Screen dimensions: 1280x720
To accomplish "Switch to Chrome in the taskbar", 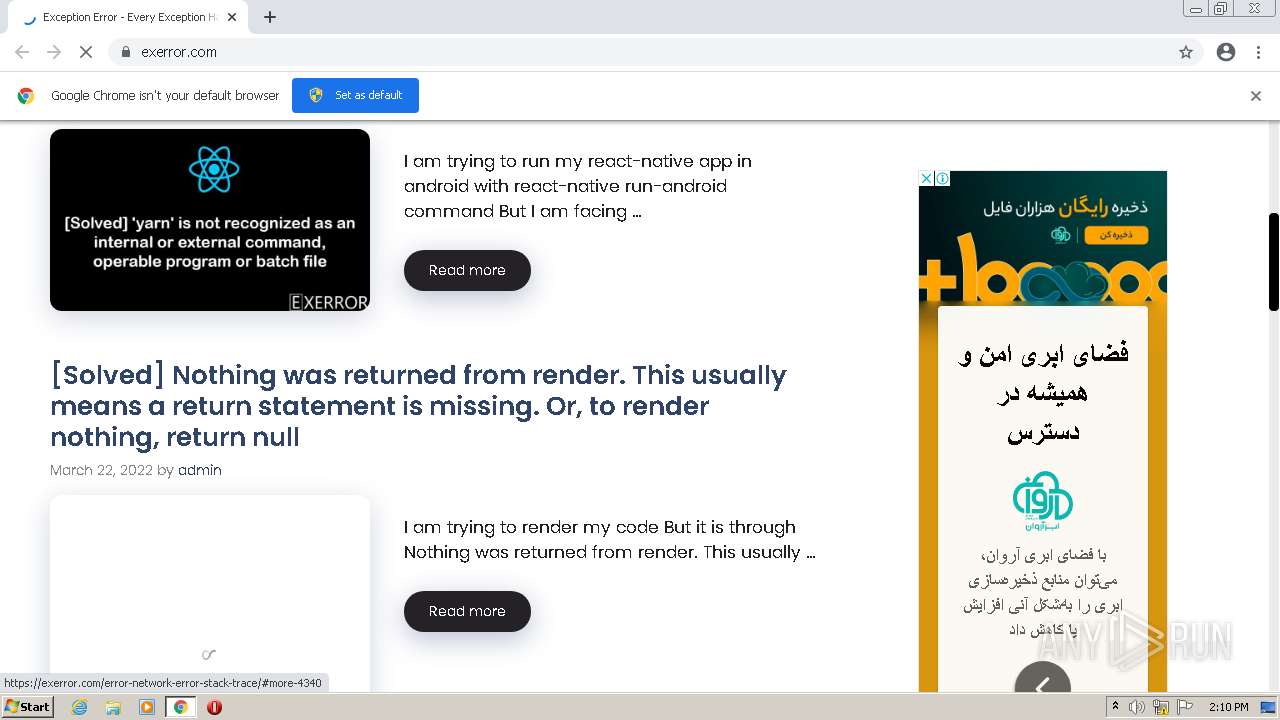I will point(181,707).
